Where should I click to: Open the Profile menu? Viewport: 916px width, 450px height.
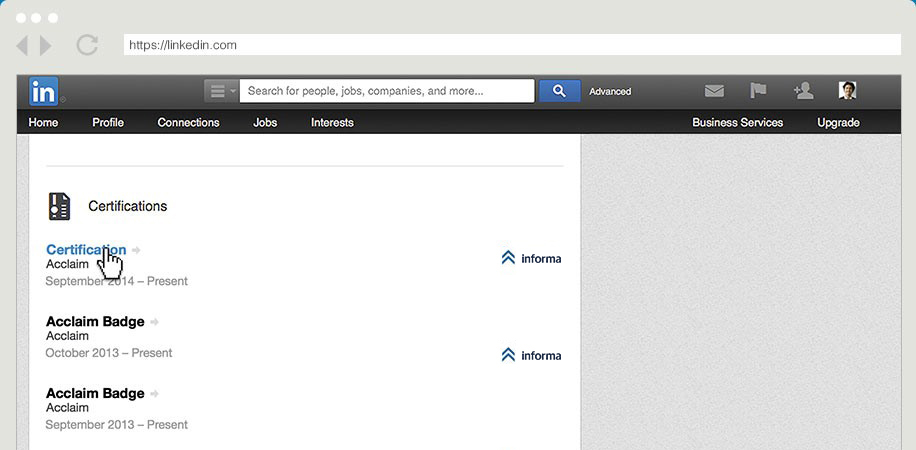click(x=108, y=122)
